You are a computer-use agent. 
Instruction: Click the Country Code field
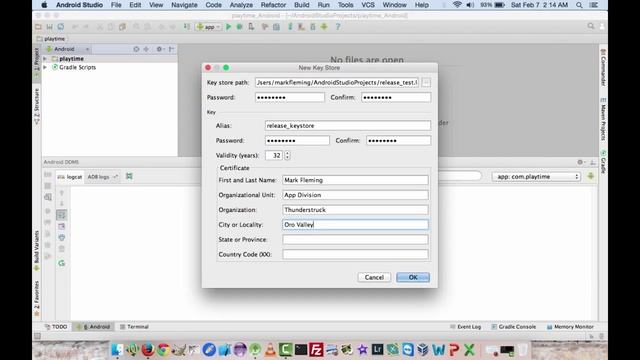point(356,254)
